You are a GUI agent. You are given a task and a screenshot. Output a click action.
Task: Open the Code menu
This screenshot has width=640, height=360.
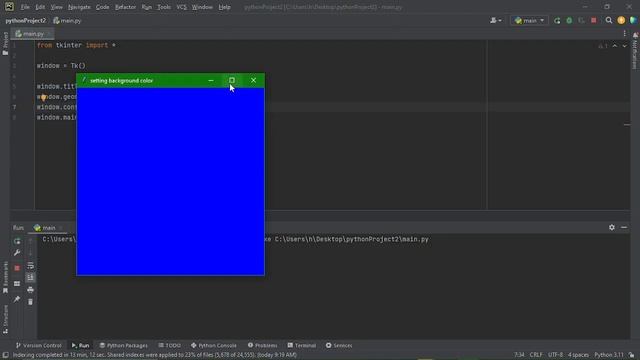102,7
